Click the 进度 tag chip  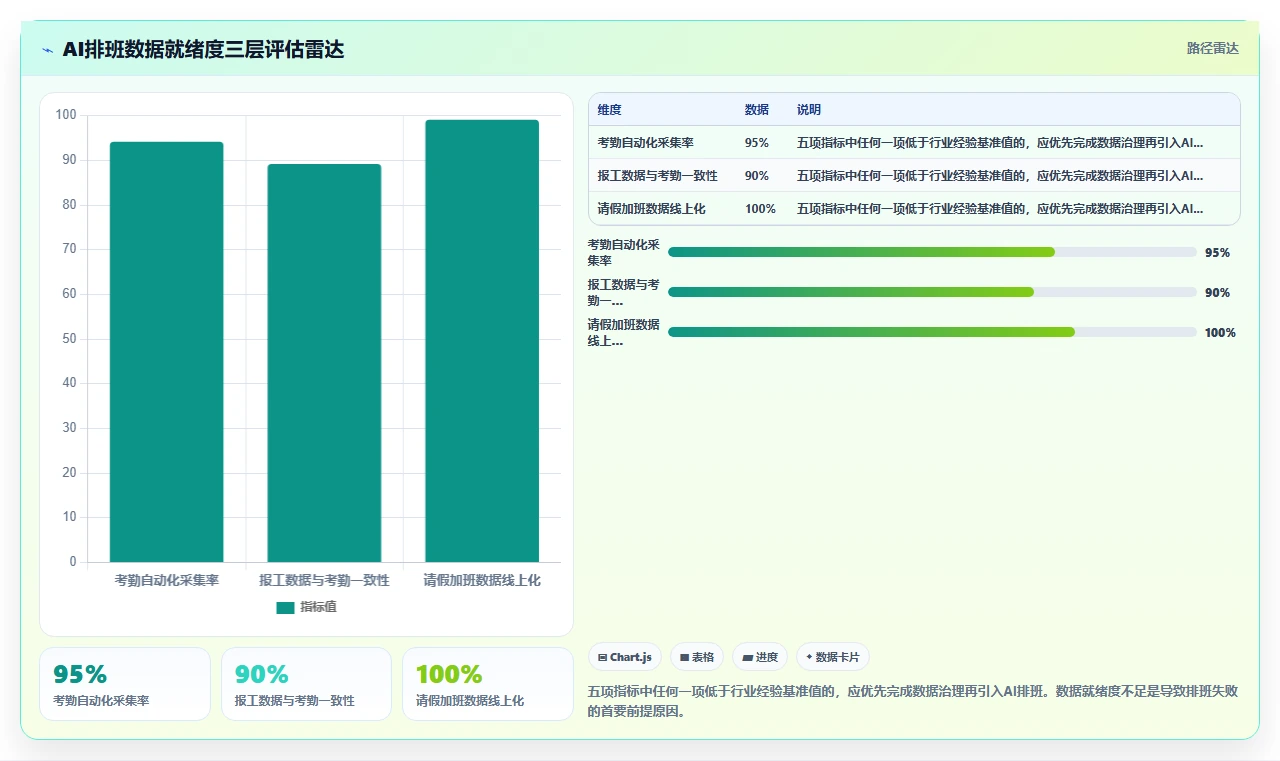(x=760, y=657)
